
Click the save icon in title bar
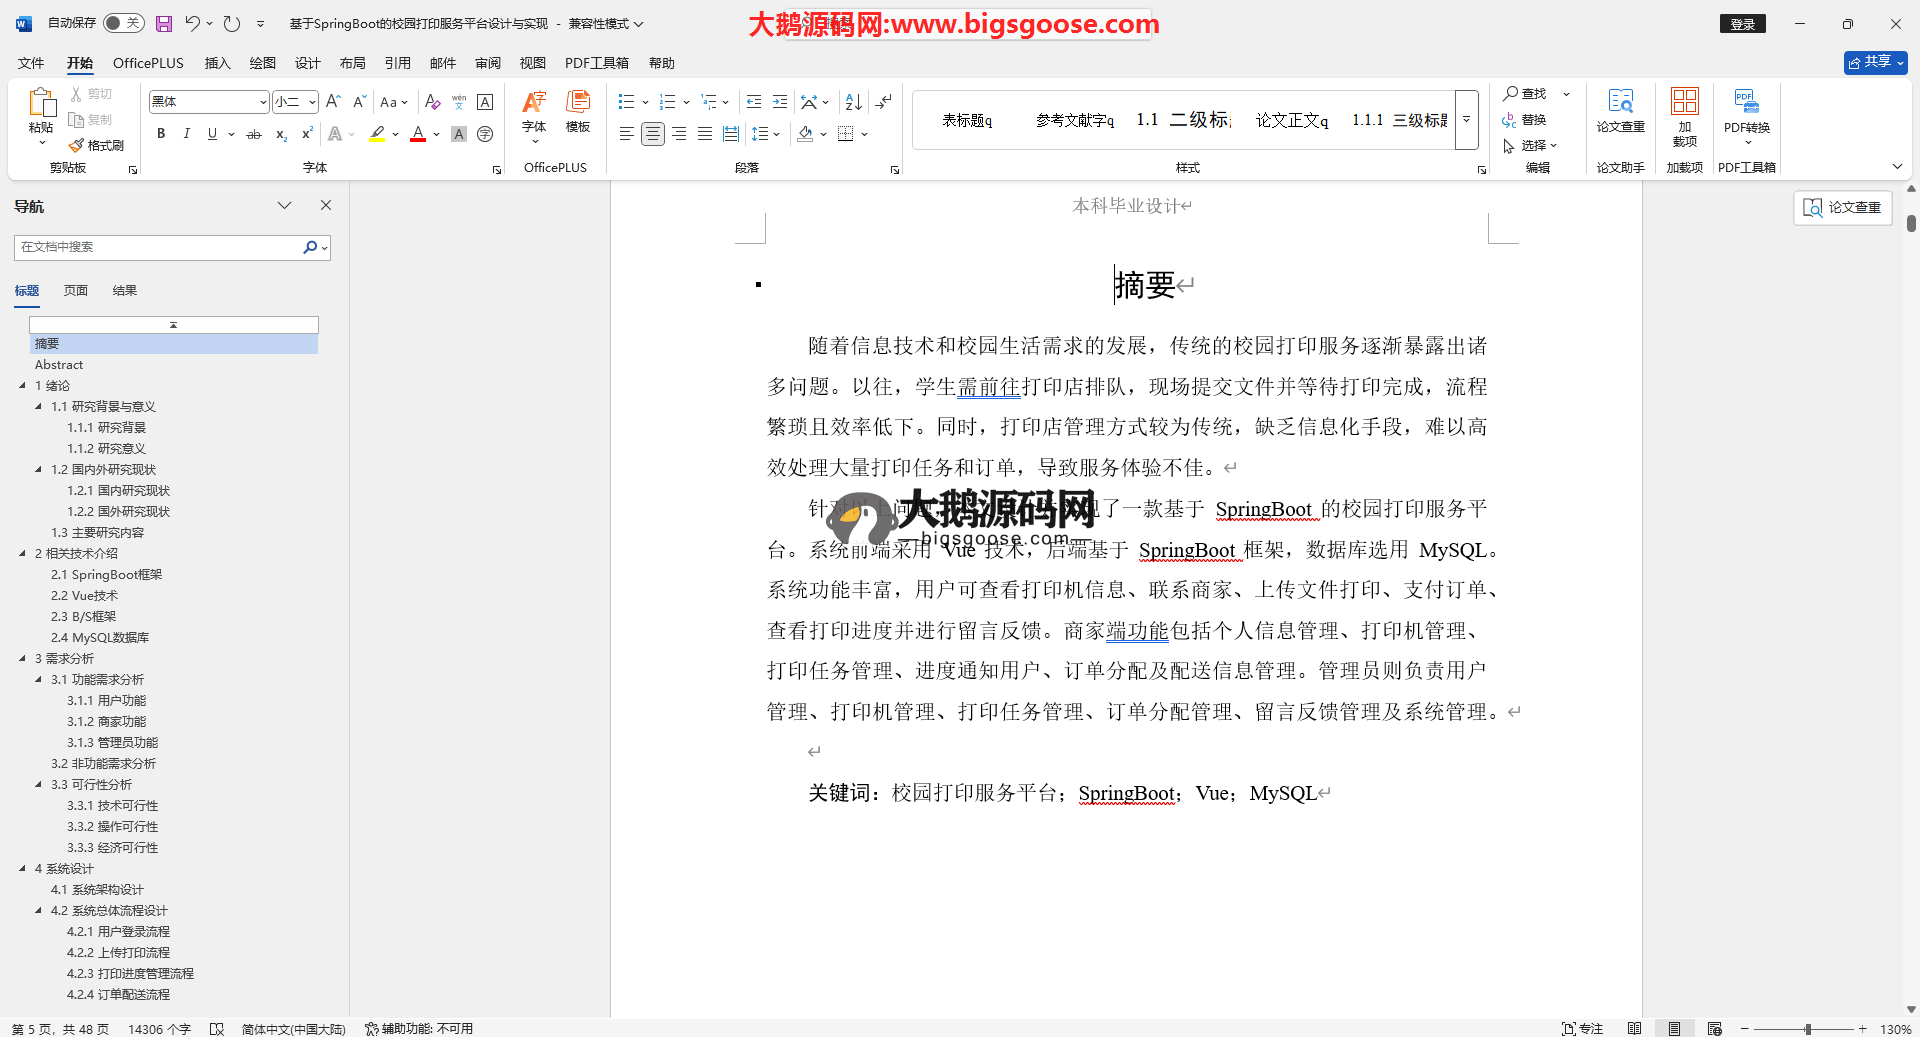pos(164,23)
